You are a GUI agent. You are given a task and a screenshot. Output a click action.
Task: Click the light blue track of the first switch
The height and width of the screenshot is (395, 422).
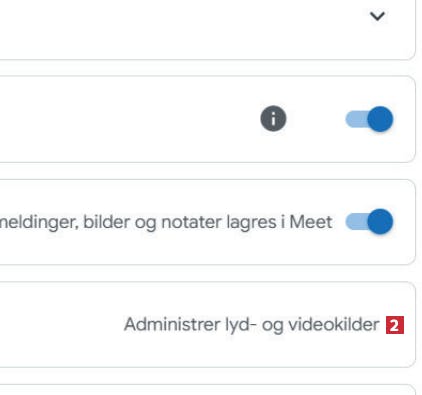pyautogui.click(x=356, y=119)
